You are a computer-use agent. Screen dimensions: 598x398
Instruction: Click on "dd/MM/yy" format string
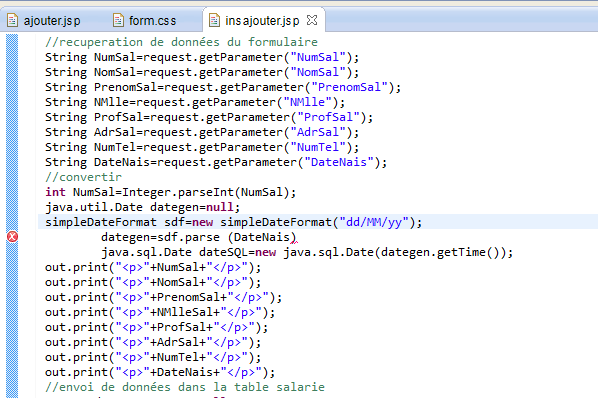pyautogui.click(x=374, y=222)
